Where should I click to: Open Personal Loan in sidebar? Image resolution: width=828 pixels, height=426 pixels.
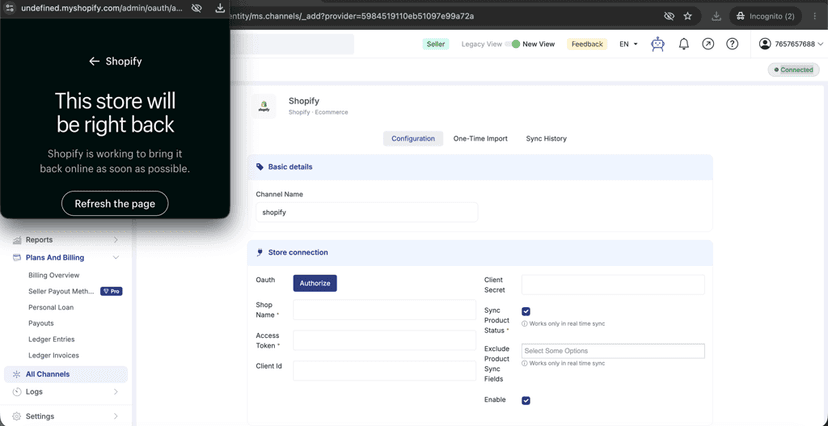[51, 307]
